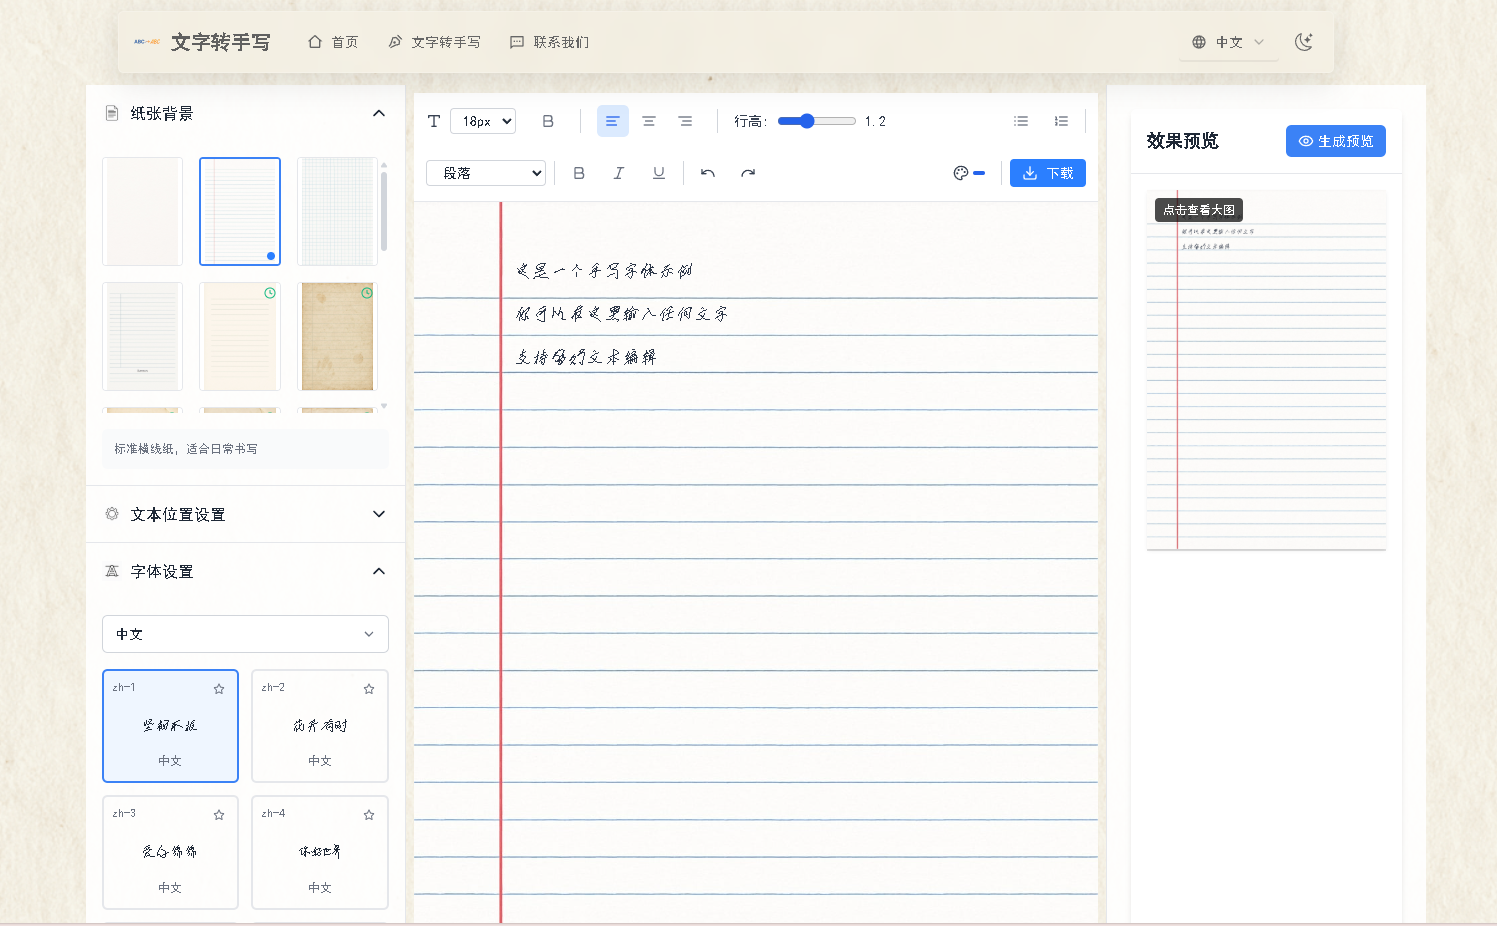Image resolution: width=1497 pixels, height=926 pixels.
Task: Select center text alignment
Action: [x=649, y=120]
